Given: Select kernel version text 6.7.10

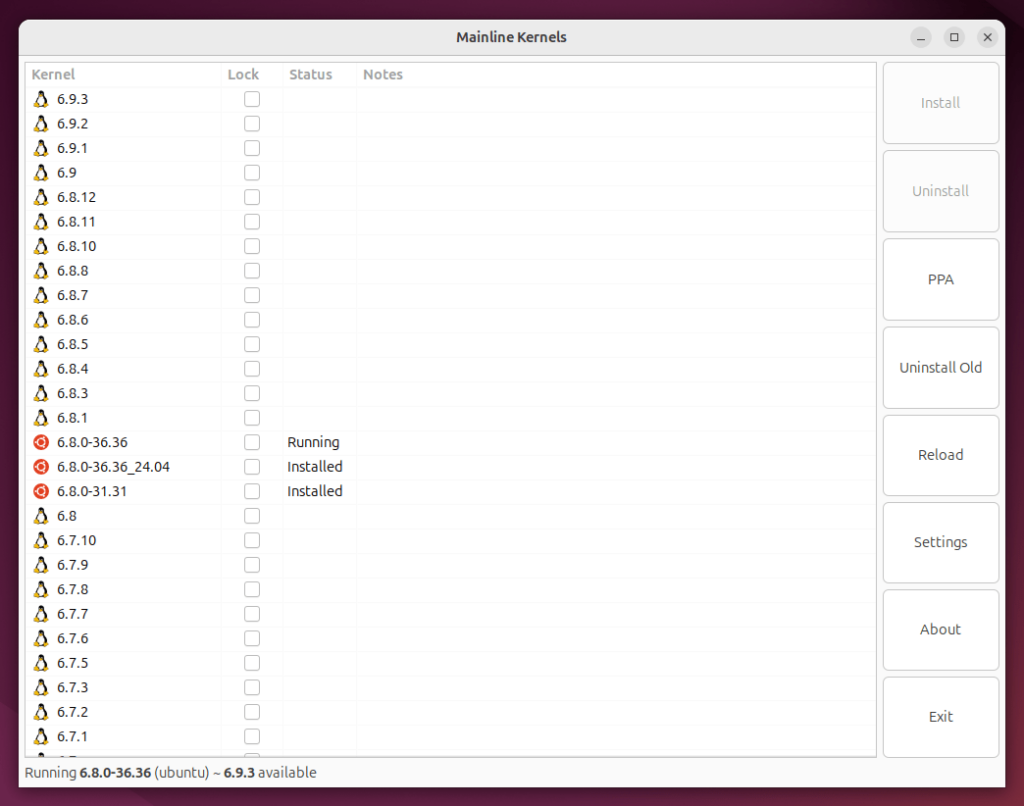Looking at the screenshot, I should (76, 540).
